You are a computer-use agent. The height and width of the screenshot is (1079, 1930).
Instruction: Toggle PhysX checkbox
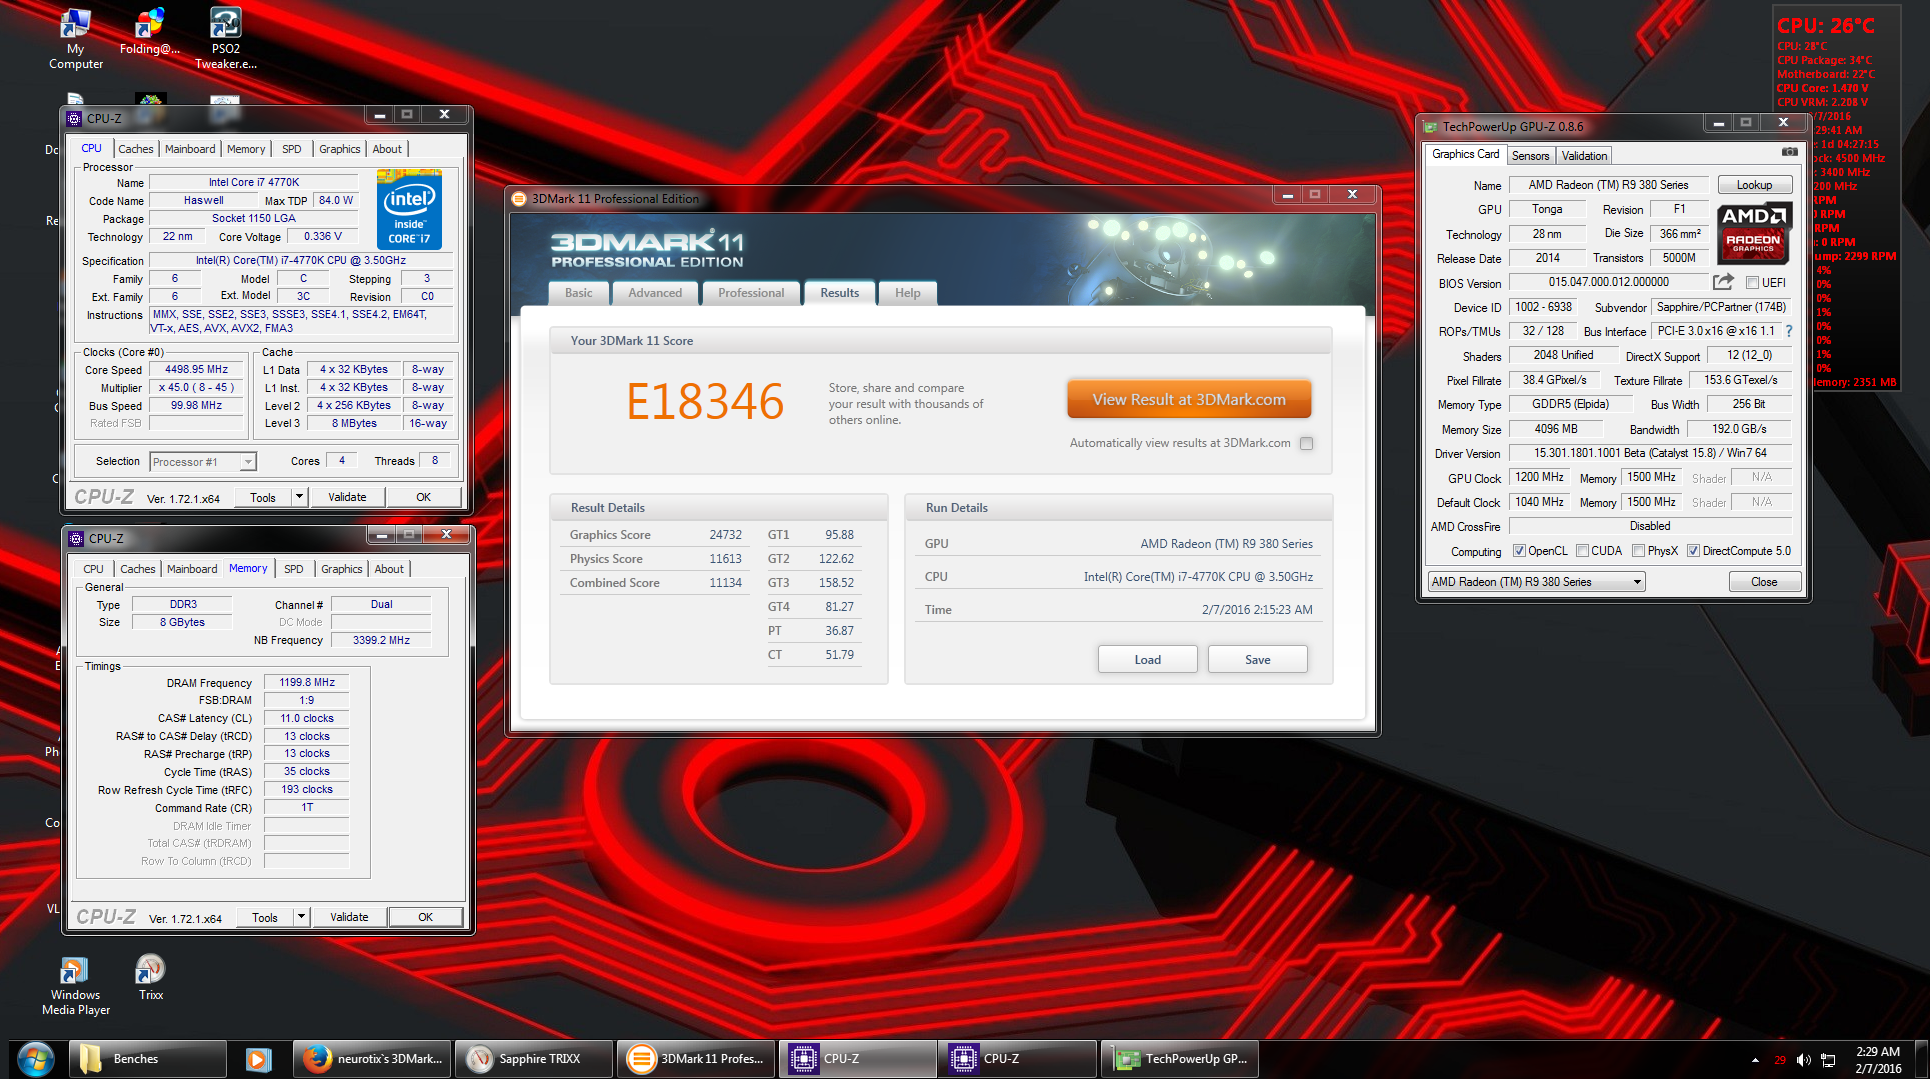click(1638, 551)
